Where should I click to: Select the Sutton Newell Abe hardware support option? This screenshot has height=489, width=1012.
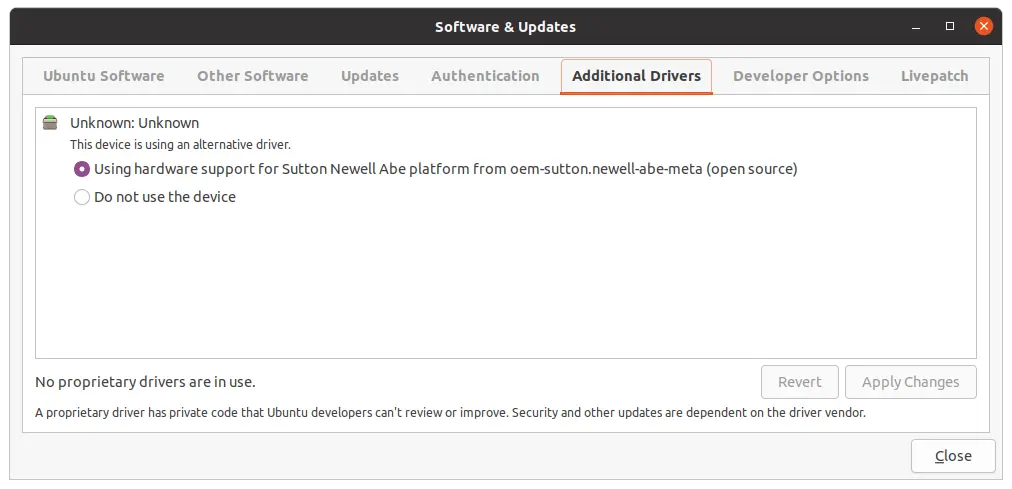point(436,169)
